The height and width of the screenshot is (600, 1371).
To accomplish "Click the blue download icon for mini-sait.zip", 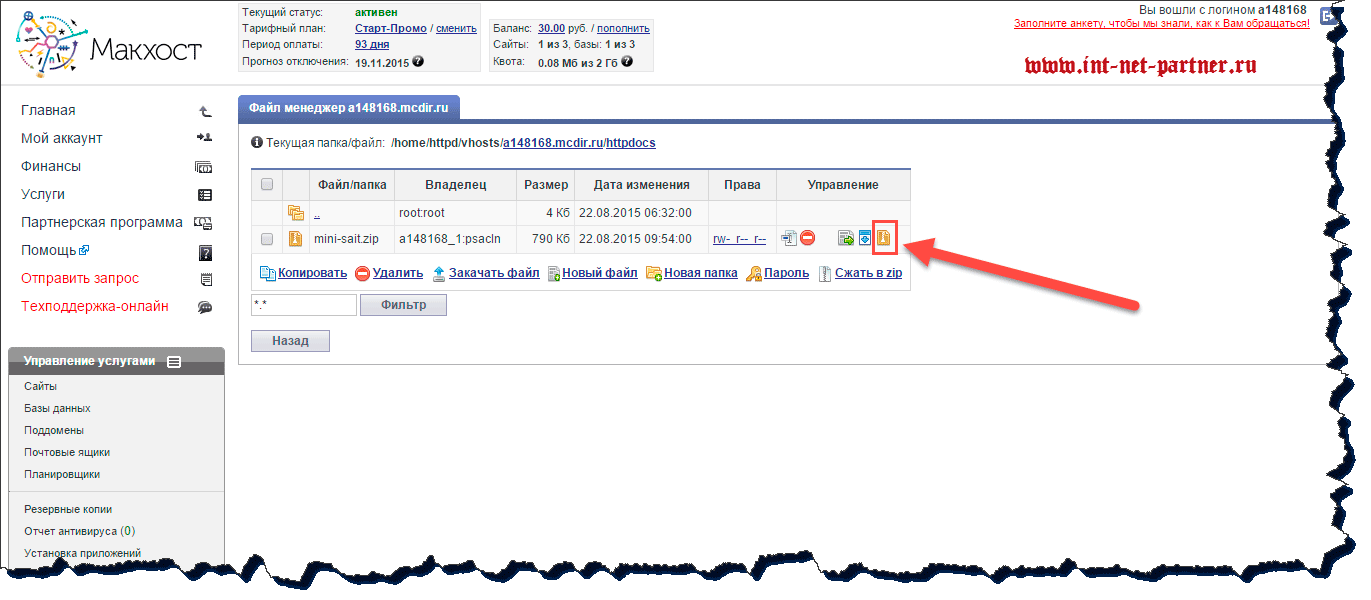I will [x=865, y=238].
